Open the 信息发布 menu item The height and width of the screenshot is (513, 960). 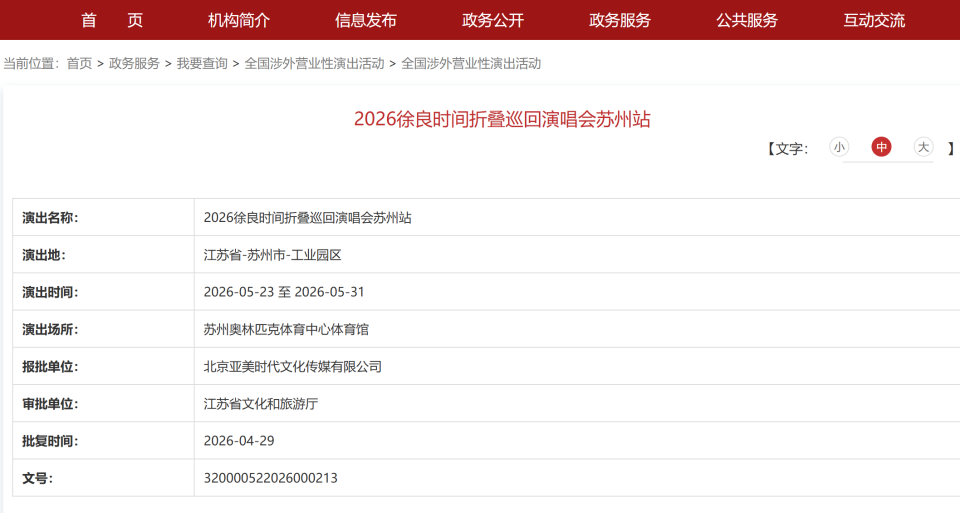pyautogui.click(x=366, y=21)
